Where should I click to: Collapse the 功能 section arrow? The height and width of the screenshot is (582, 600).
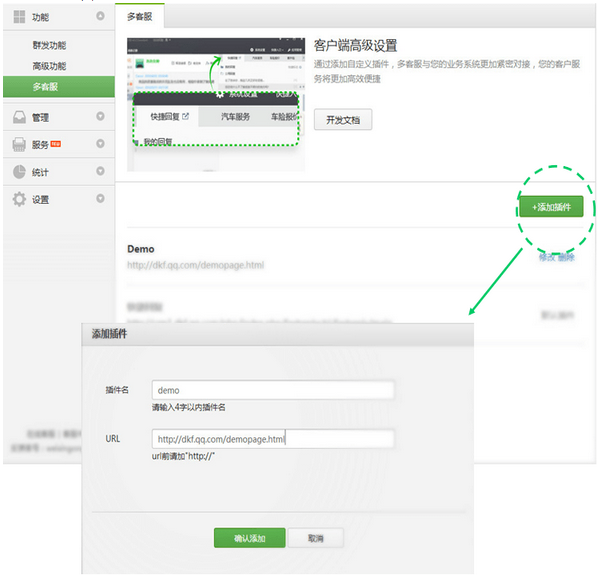click(x=100, y=16)
